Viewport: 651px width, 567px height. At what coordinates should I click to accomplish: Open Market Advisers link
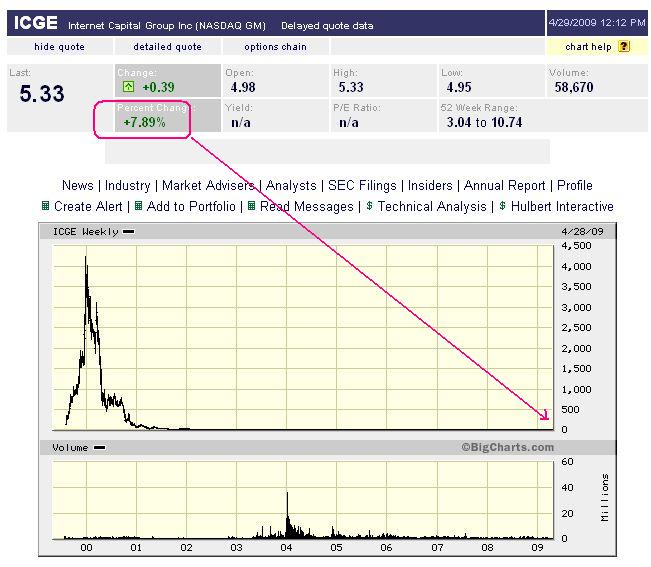coord(208,185)
